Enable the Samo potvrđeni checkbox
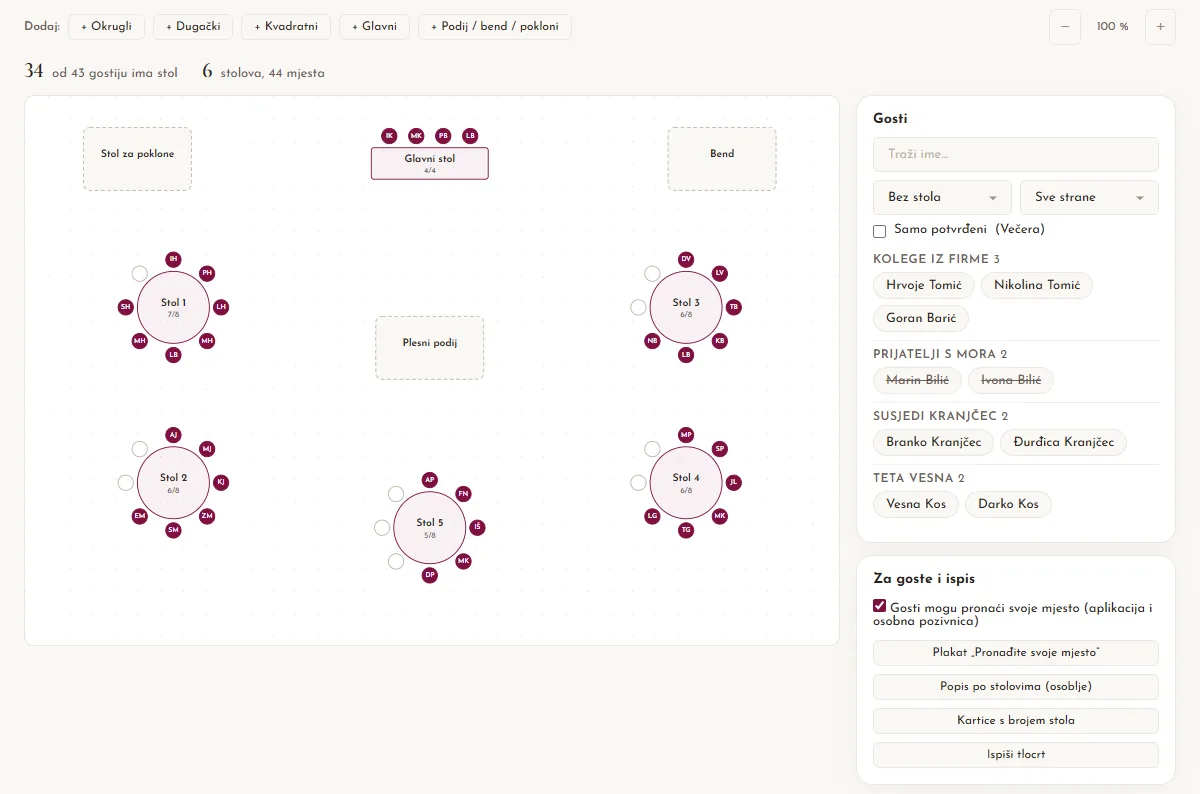This screenshot has width=1200, height=794. point(880,231)
